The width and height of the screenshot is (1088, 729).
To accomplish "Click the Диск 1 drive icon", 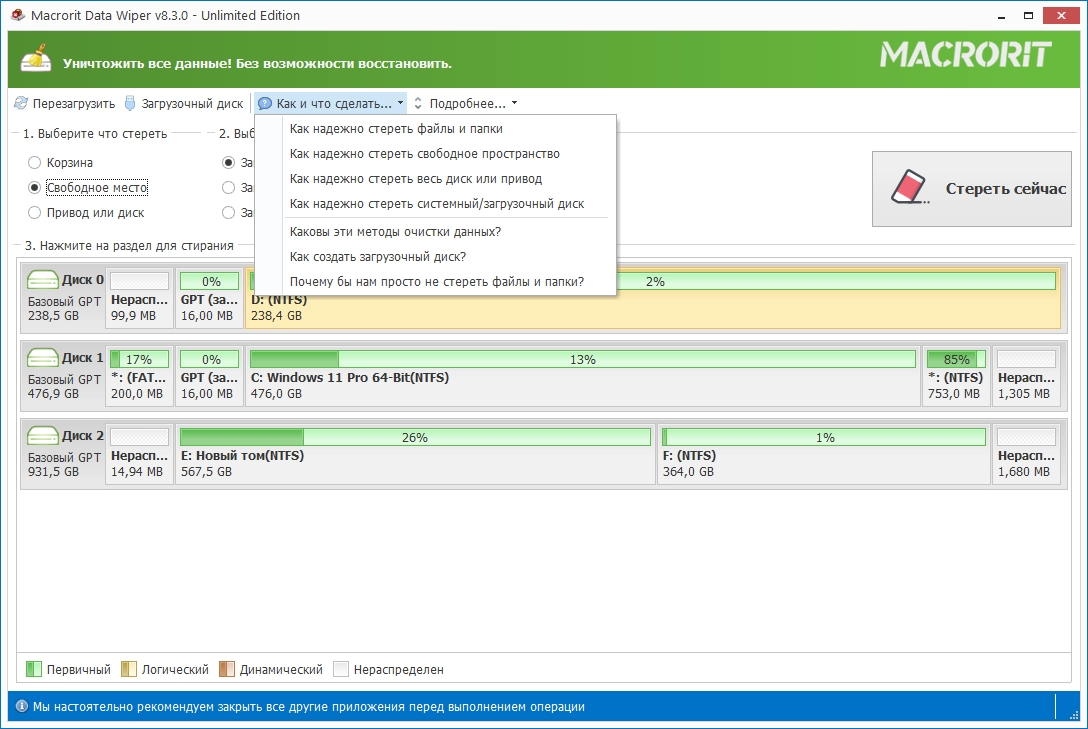I will 42,358.
